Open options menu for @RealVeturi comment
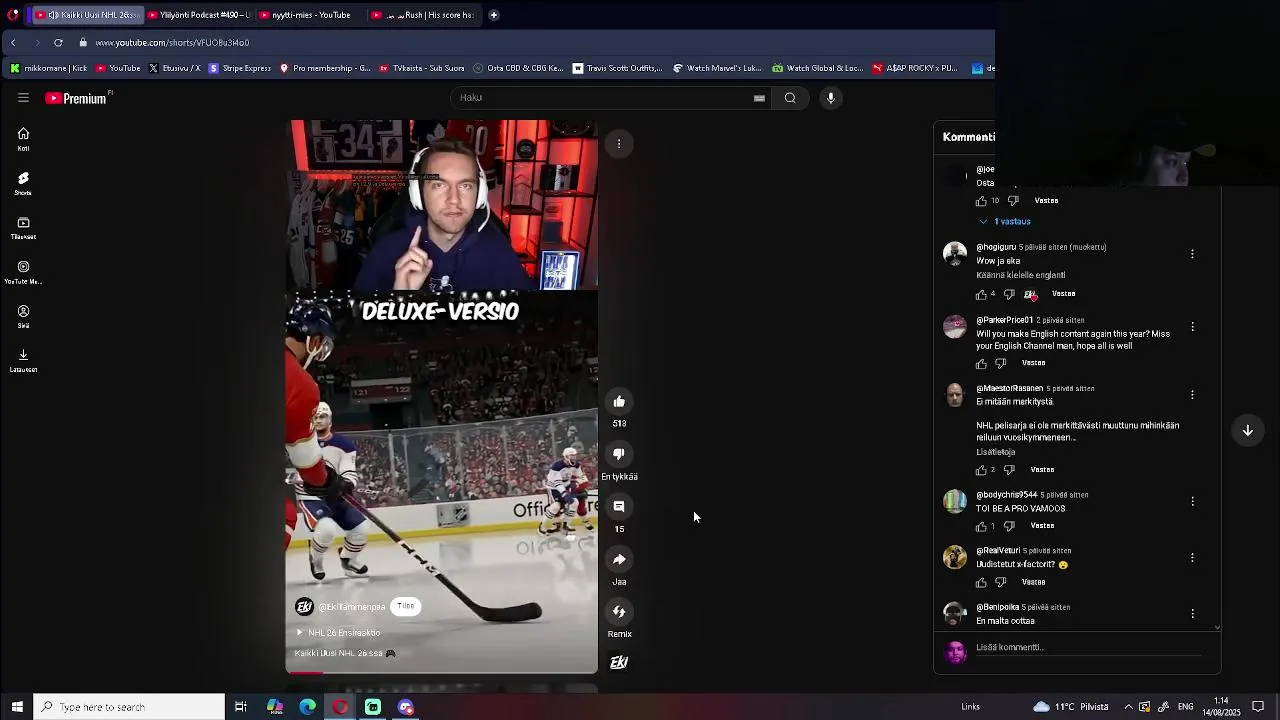1280x720 pixels. click(1192, 558)
